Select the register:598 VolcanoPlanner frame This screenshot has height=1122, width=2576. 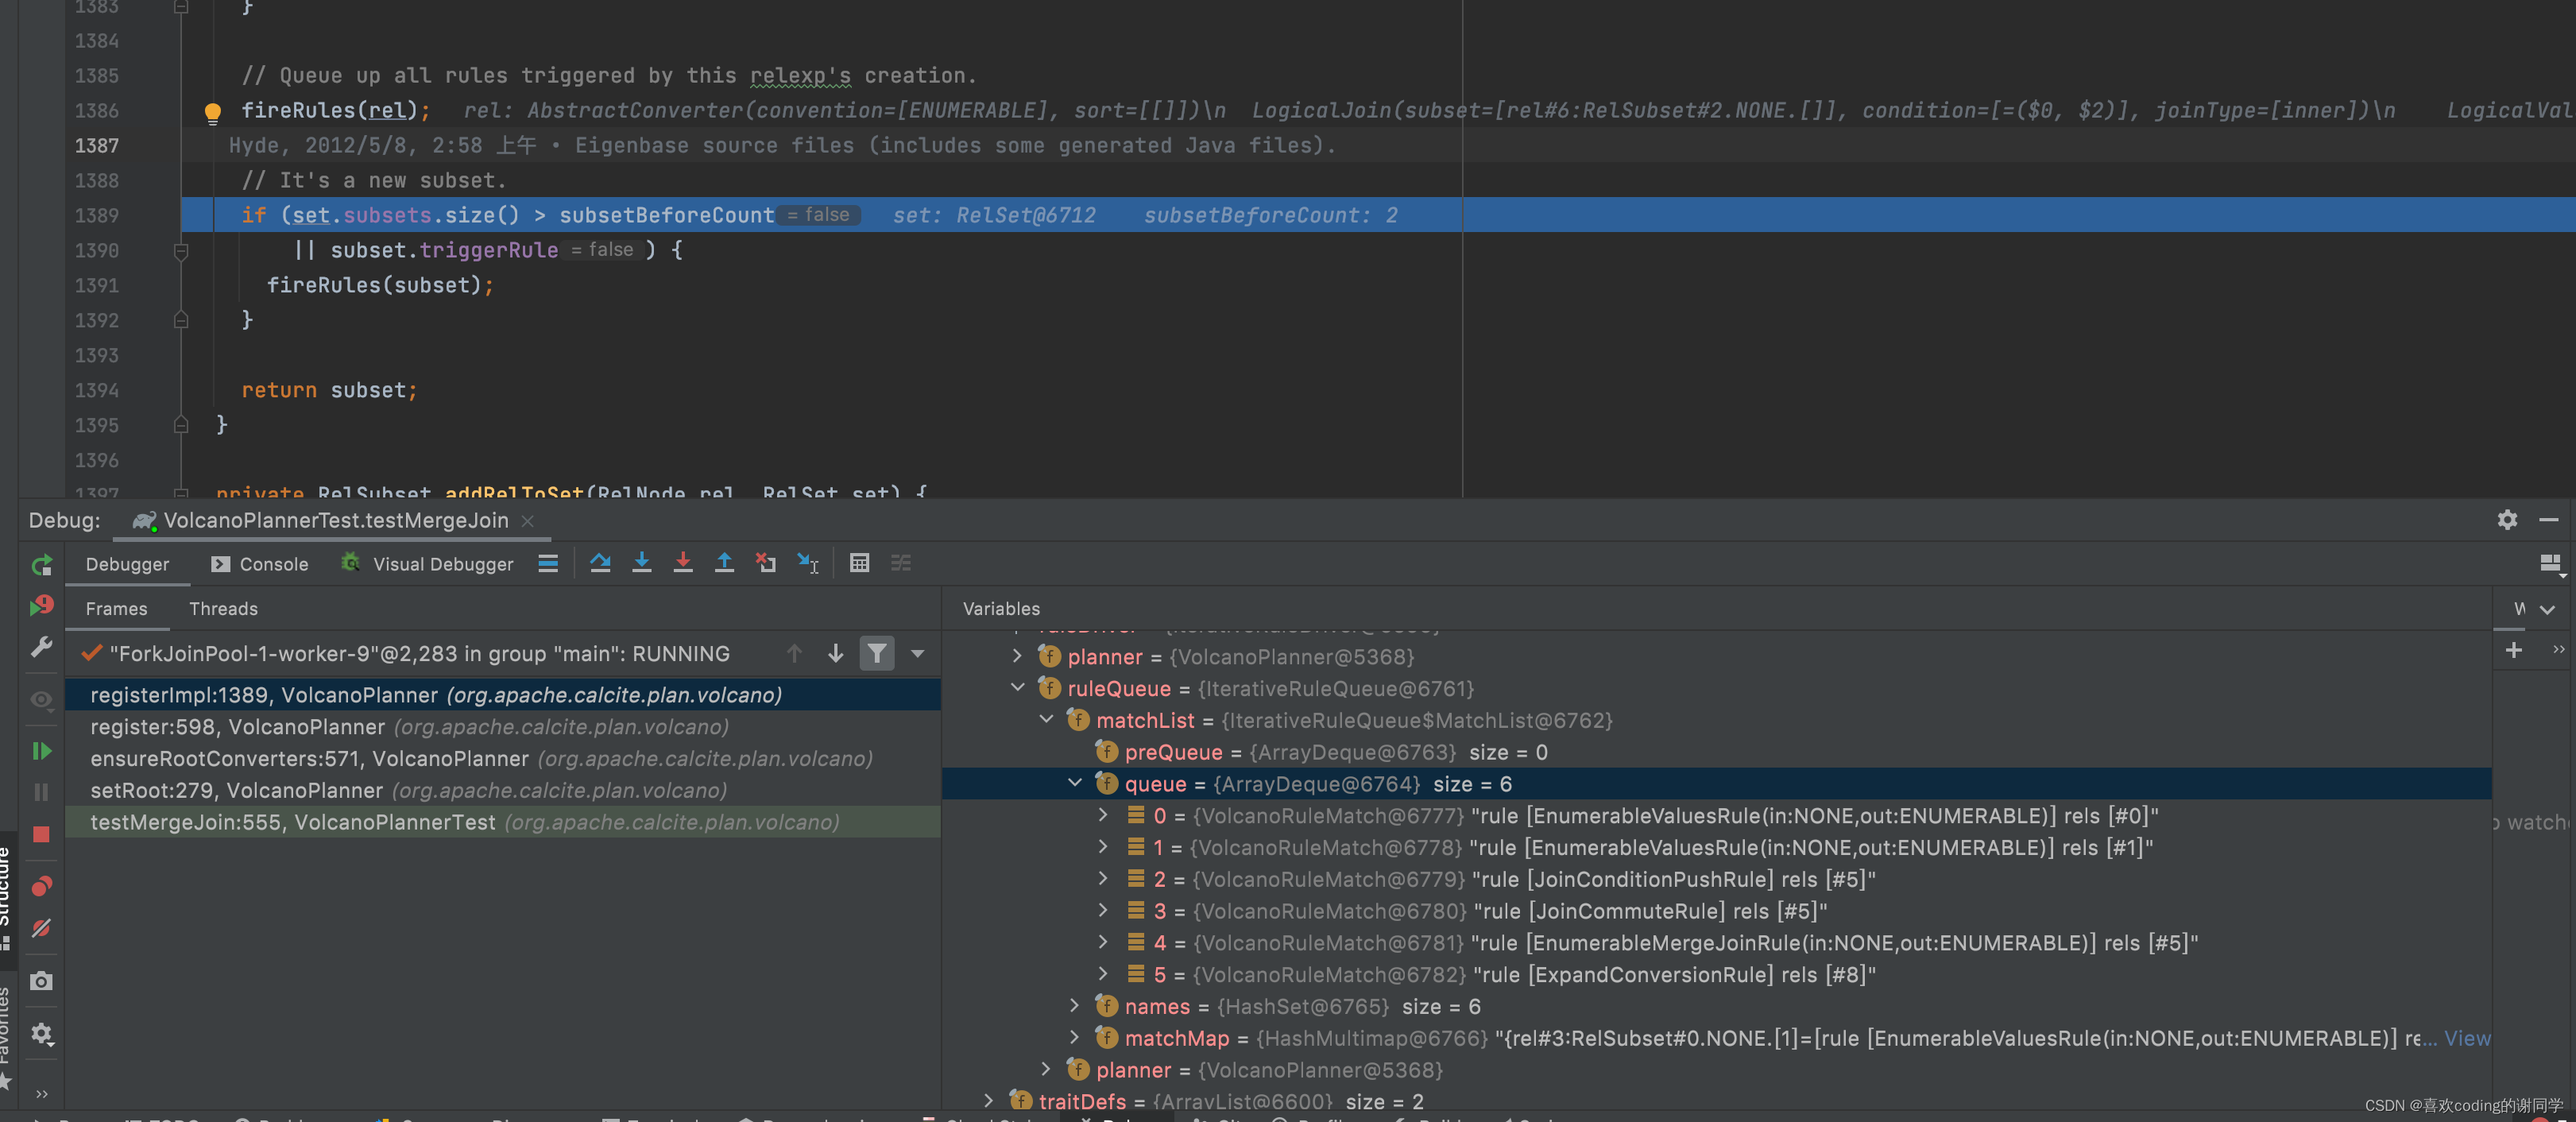237,727
